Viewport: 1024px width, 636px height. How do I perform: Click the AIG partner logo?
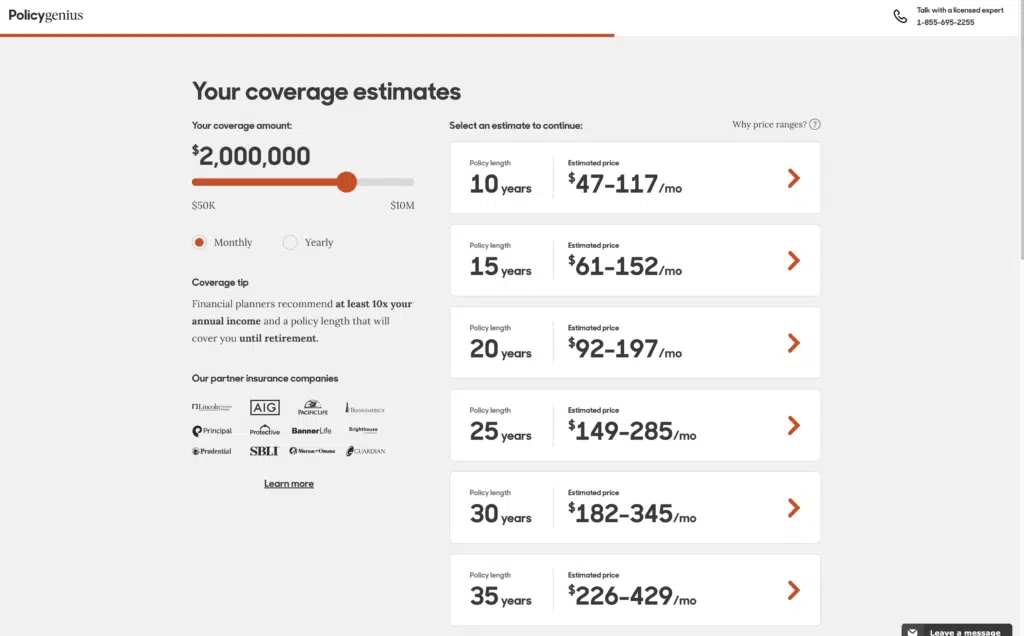[x=265, y=408]
